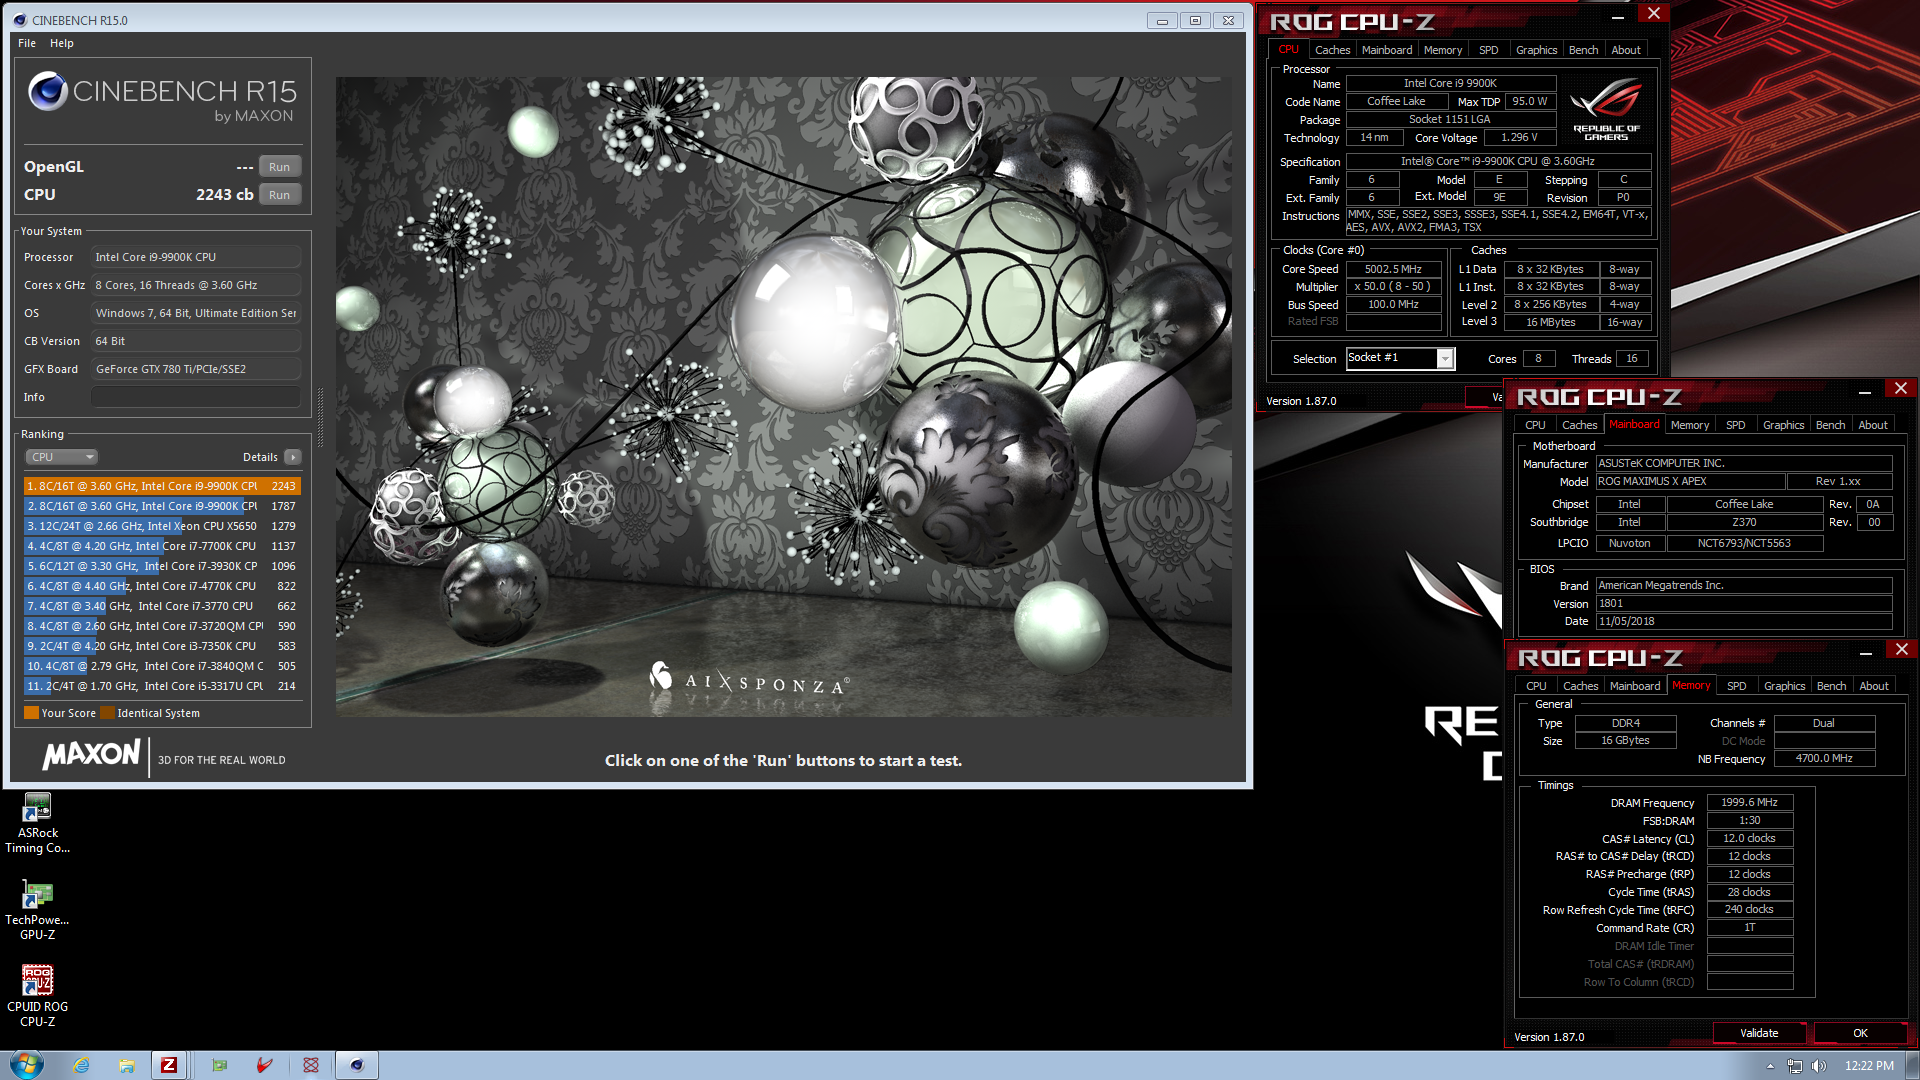Click the Identical System legend swatch

coord(107,713)
